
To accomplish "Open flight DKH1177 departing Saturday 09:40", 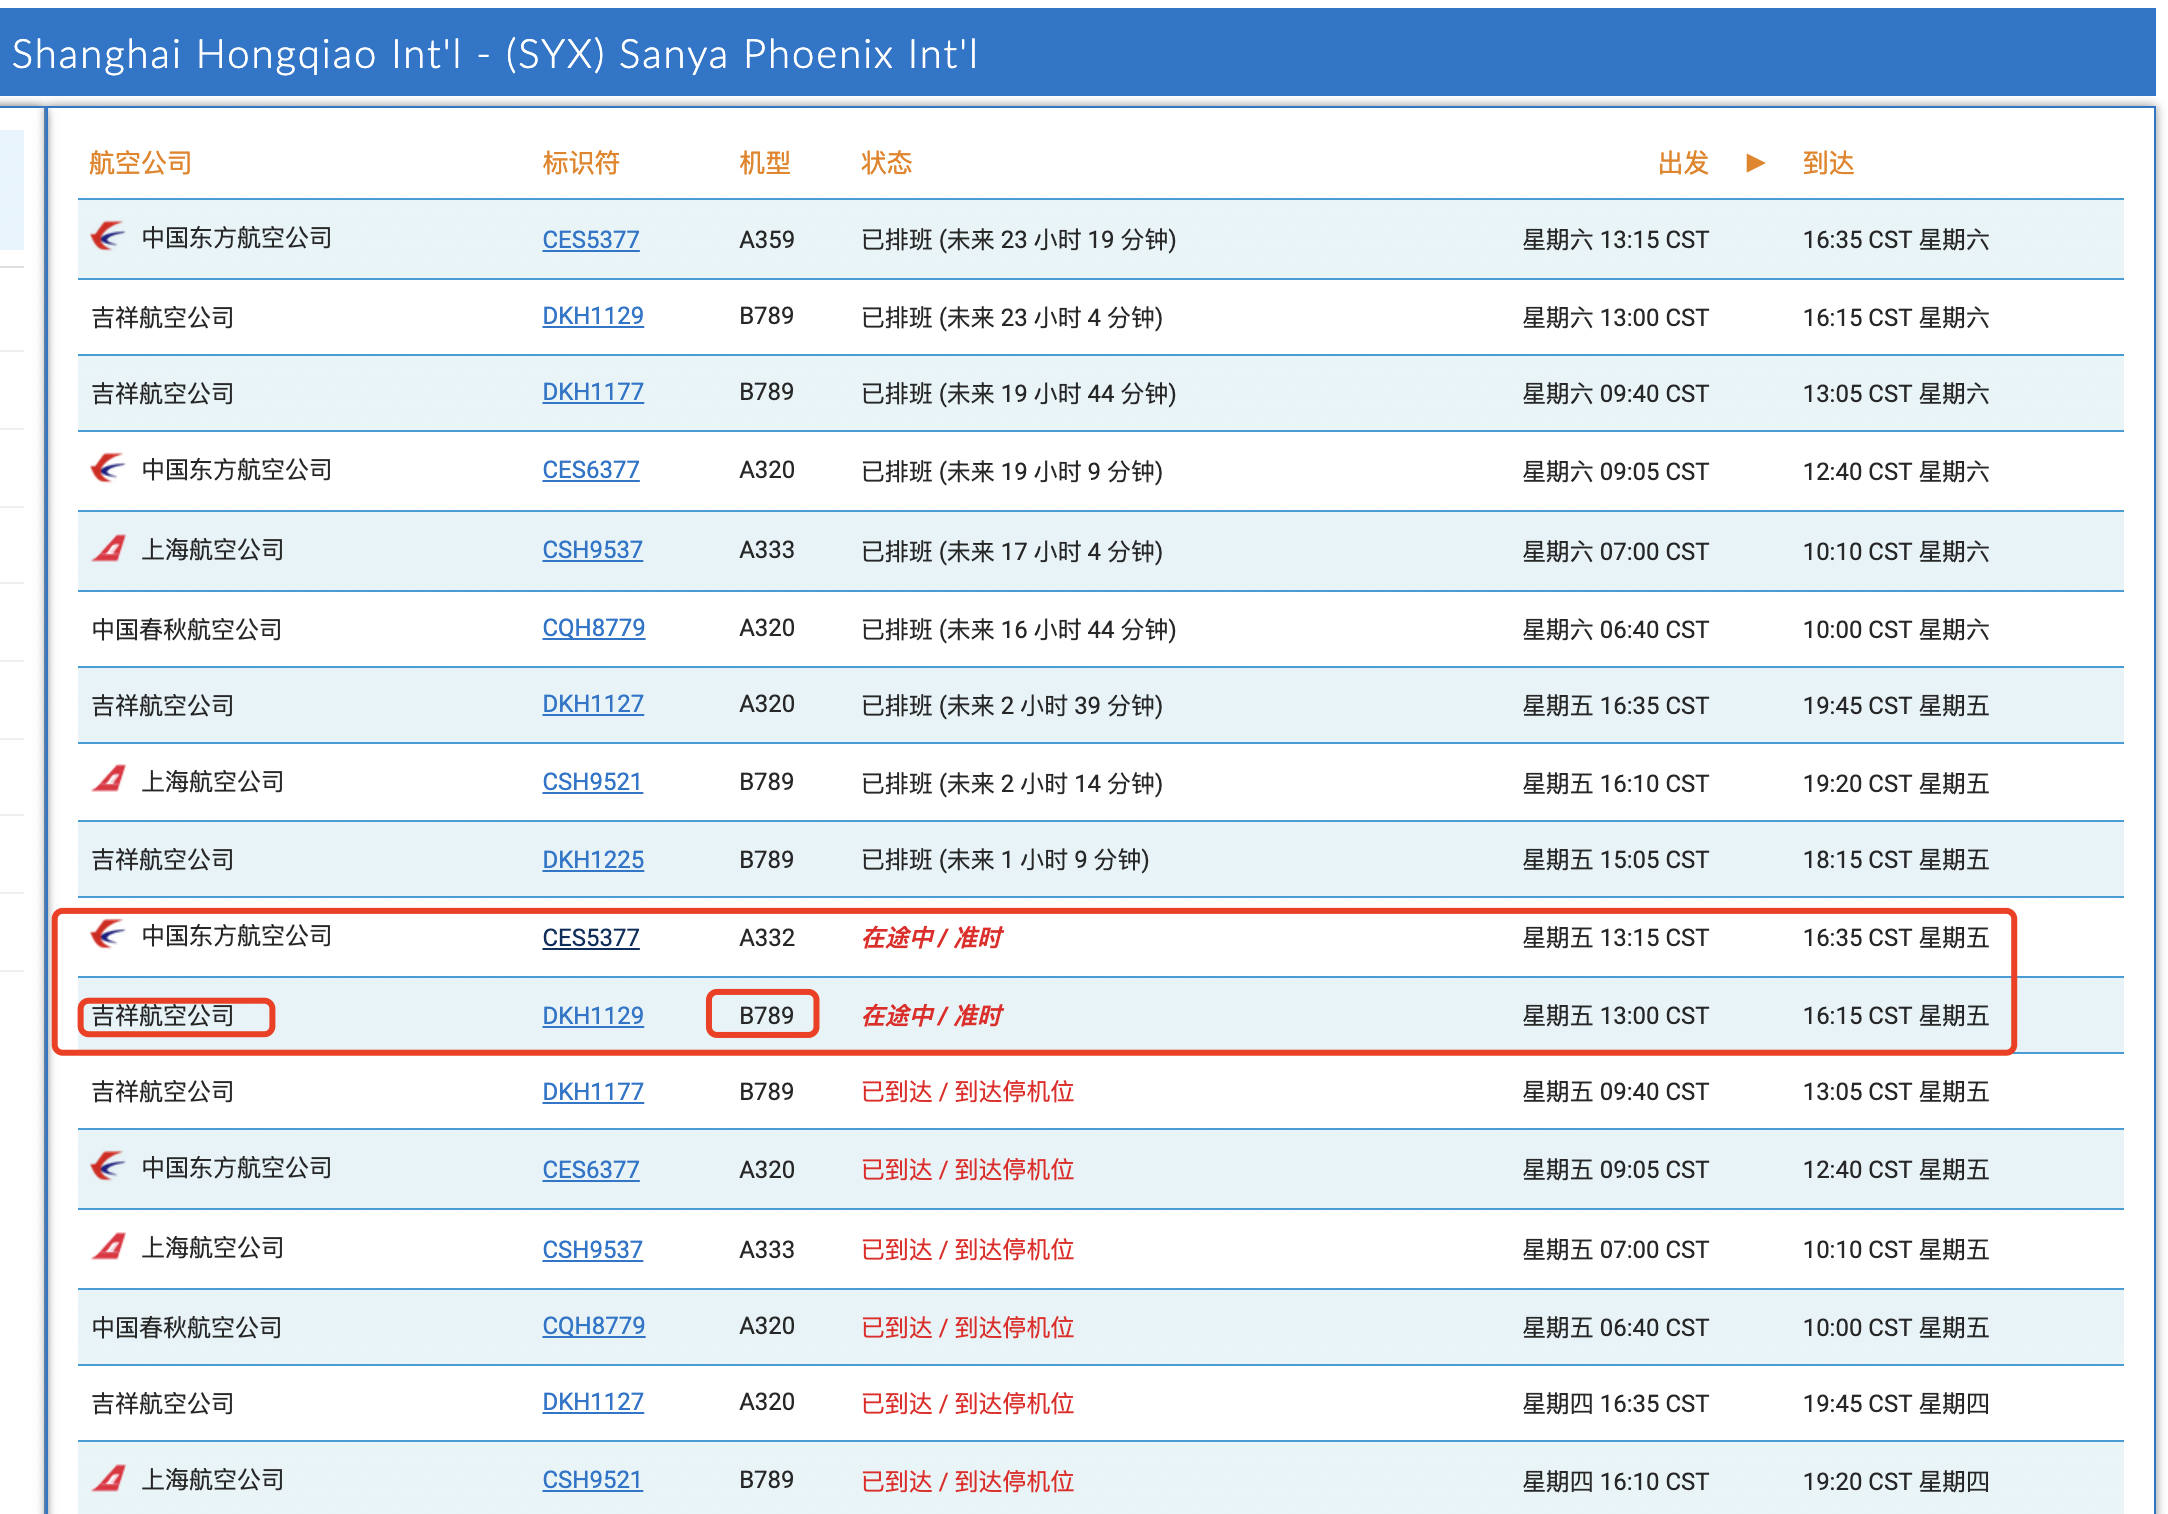I will pyautogui.click(x=593, y=392).
